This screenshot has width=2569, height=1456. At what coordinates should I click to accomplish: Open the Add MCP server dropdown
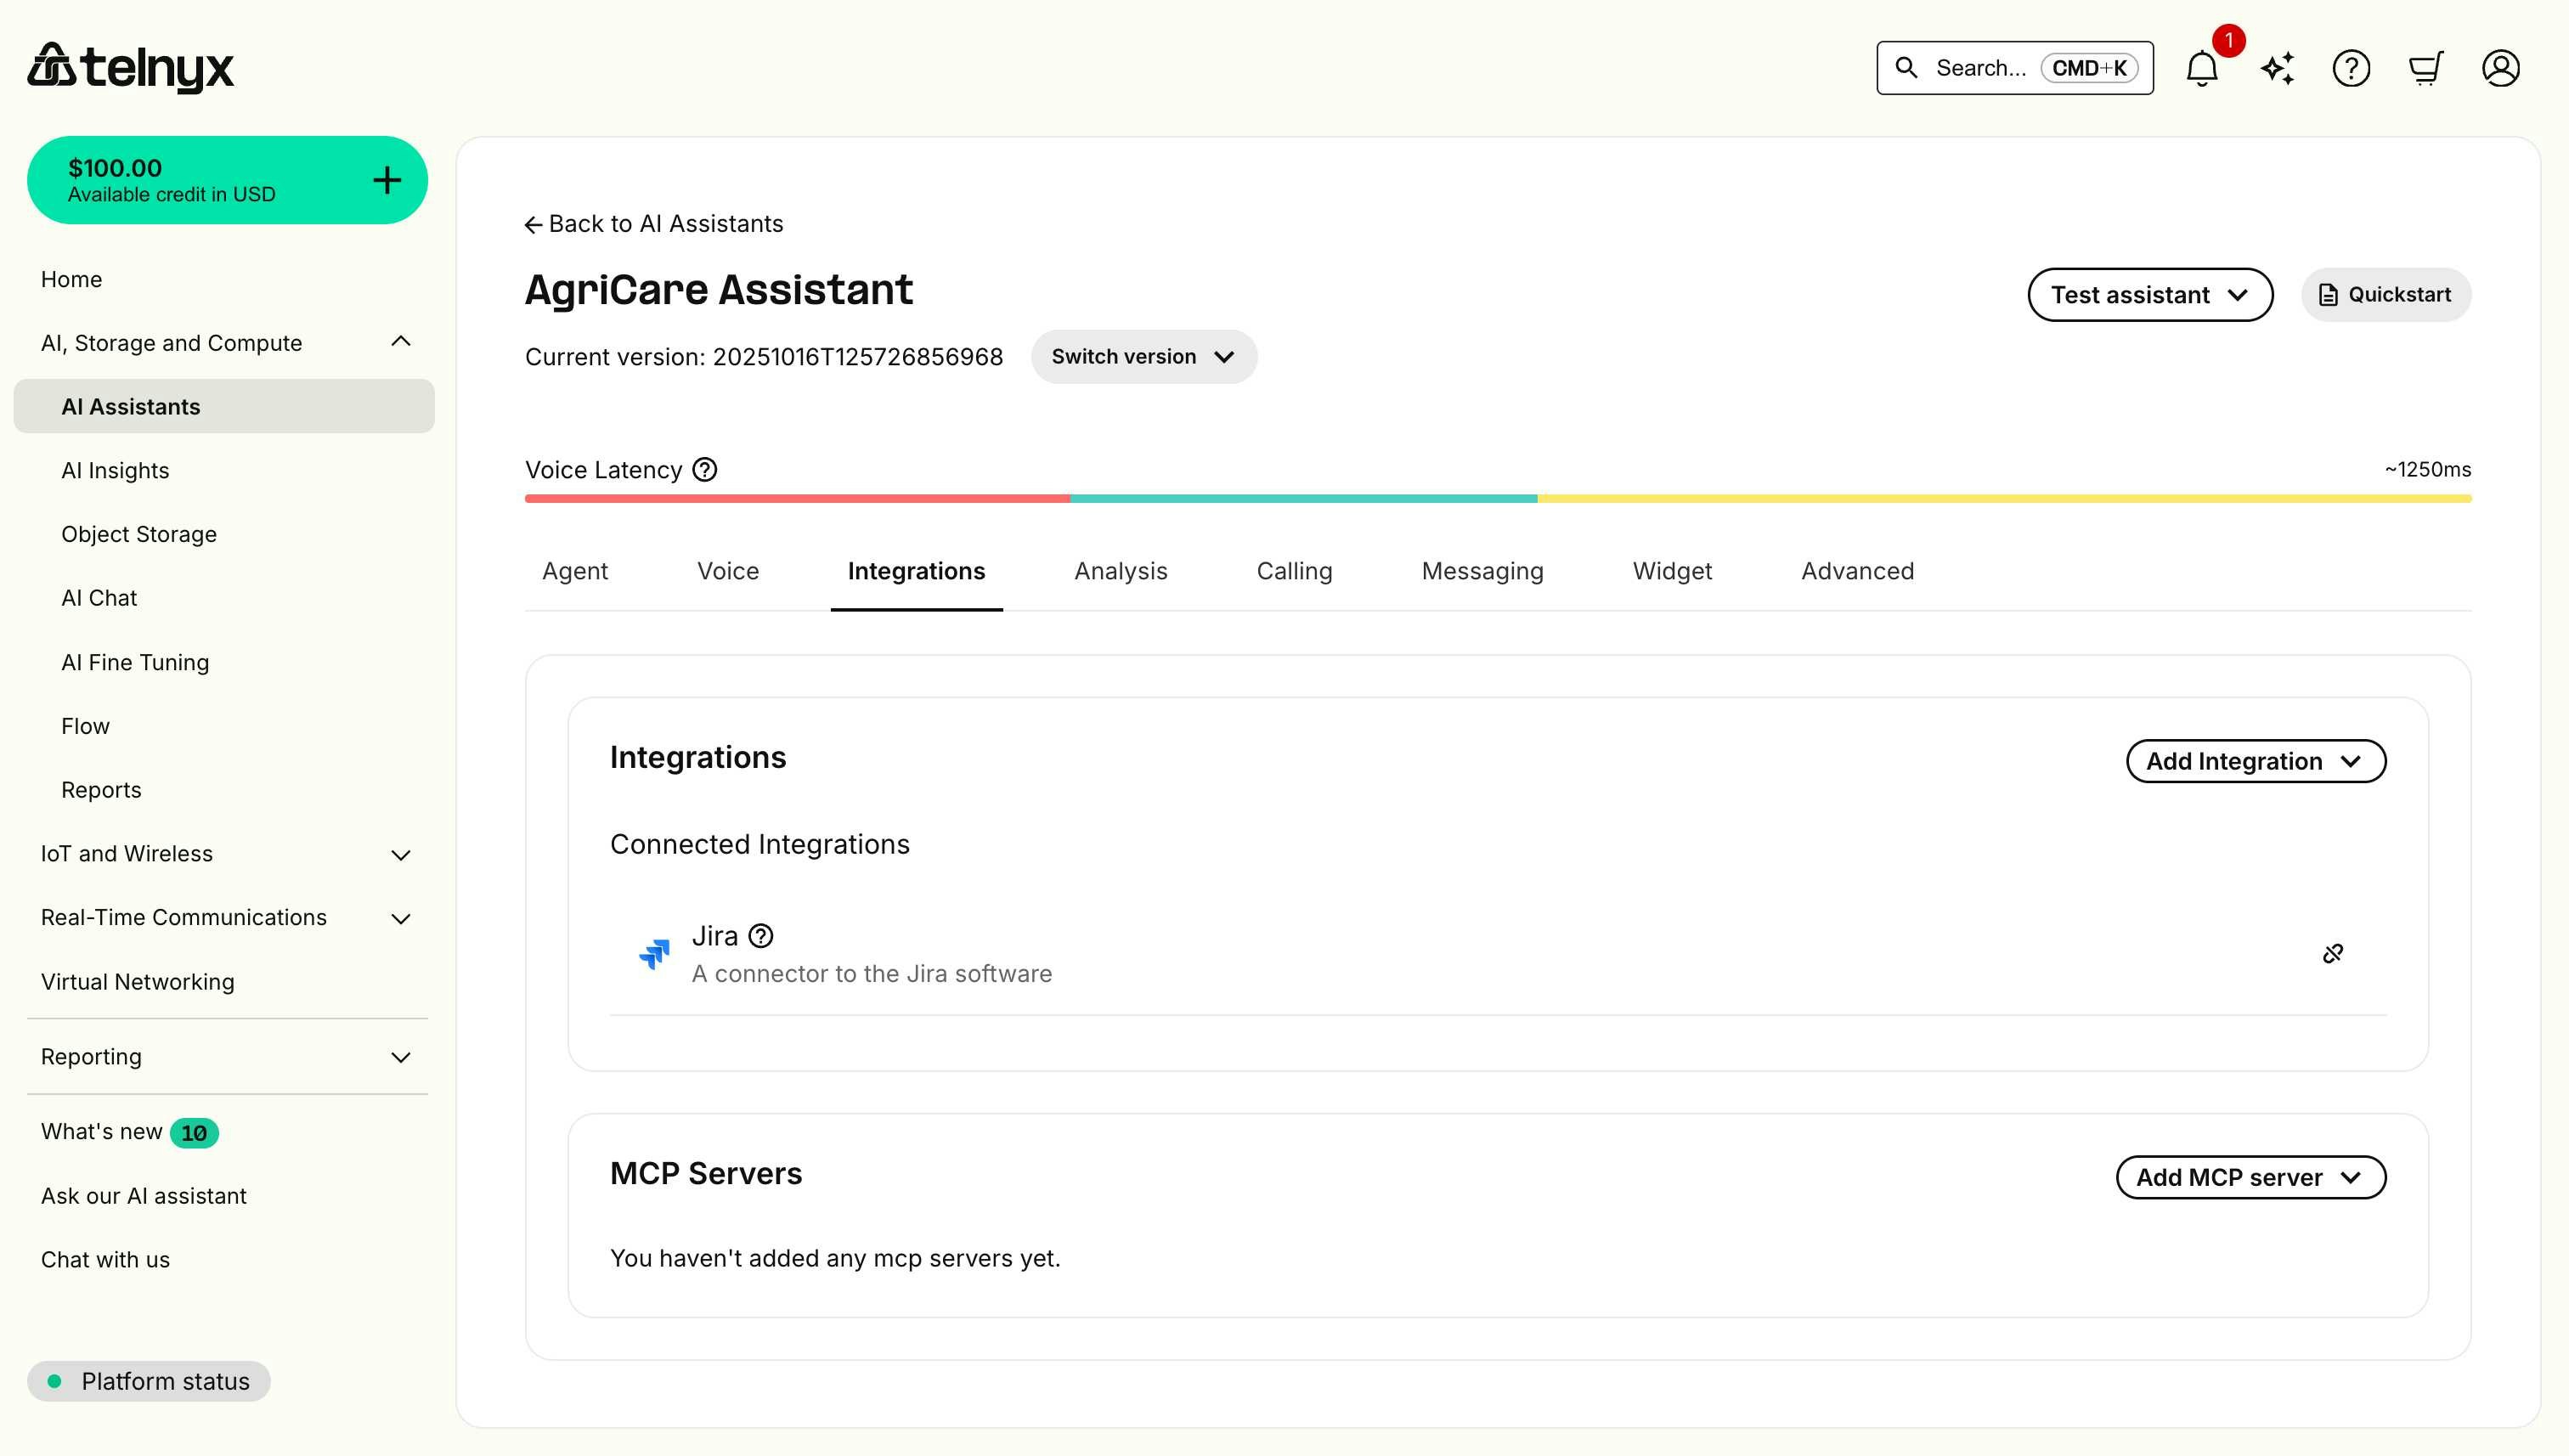pos(2251,1177)
